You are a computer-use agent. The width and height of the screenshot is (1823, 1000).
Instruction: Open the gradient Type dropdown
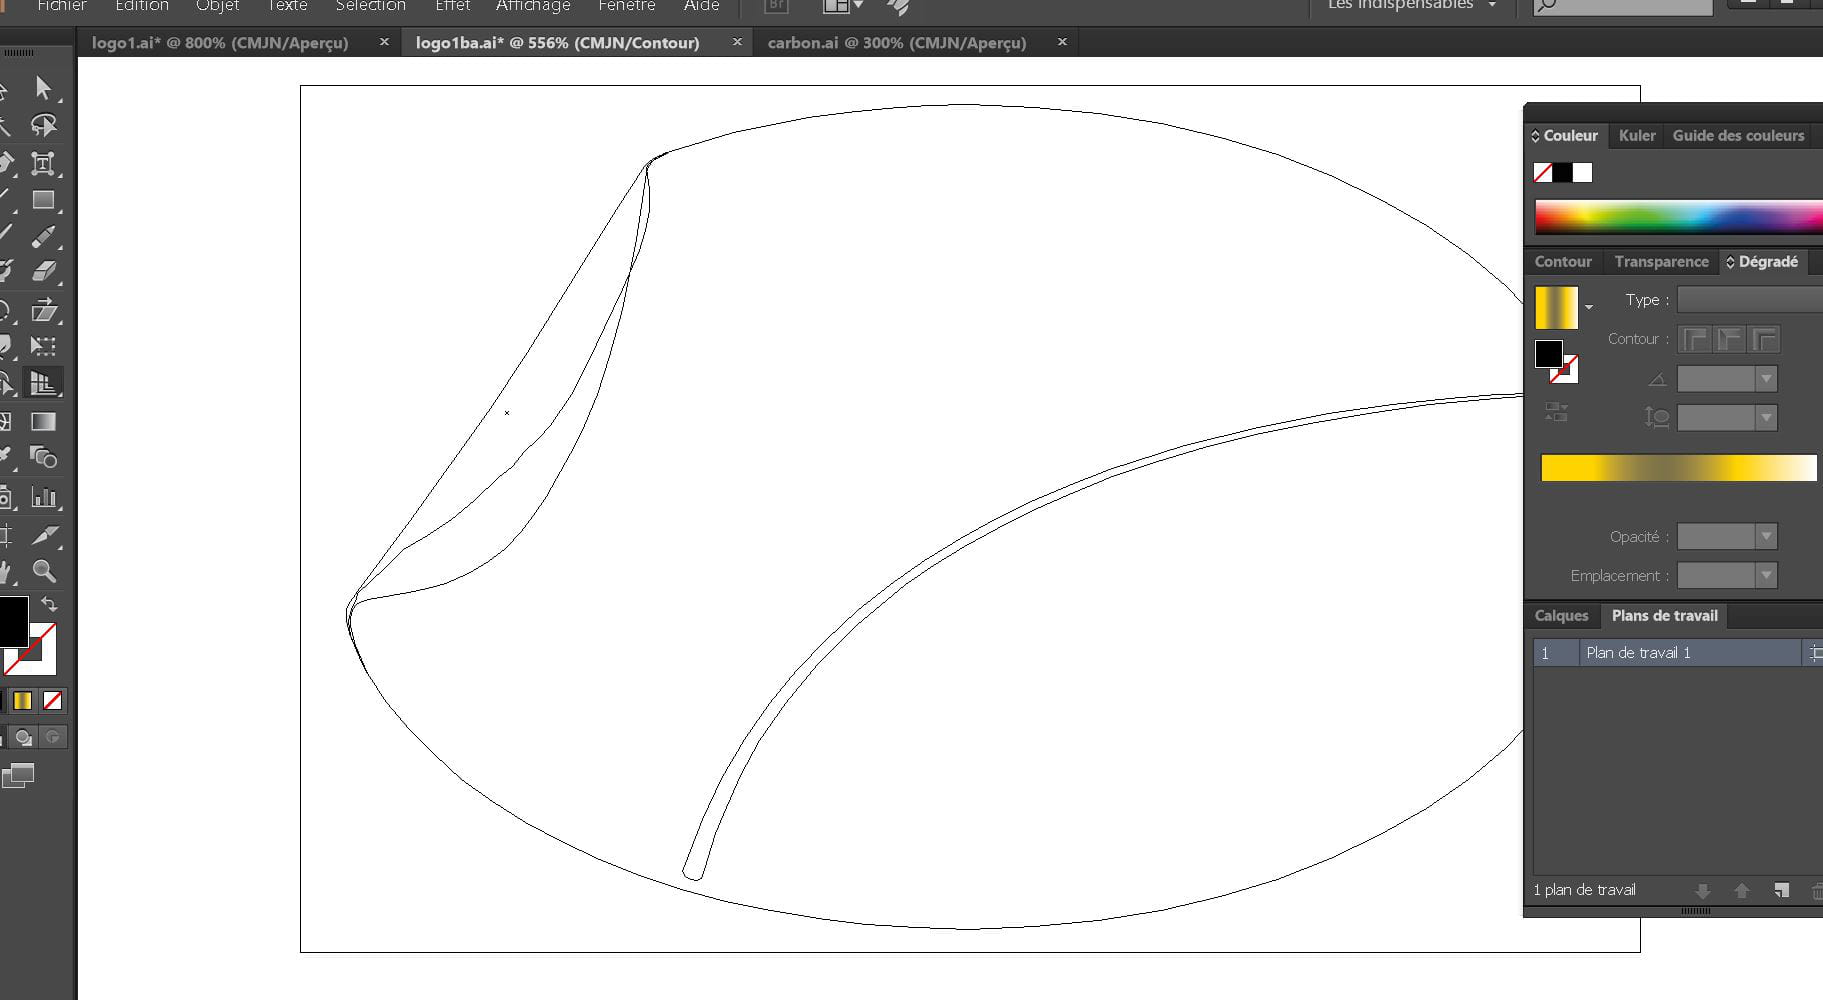pos(1750,299)
